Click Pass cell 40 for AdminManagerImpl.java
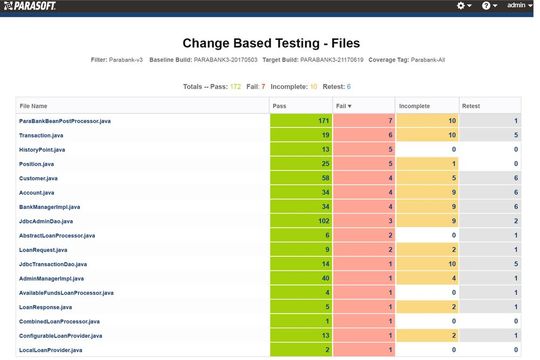540x360 pixels. coord(301,278)
